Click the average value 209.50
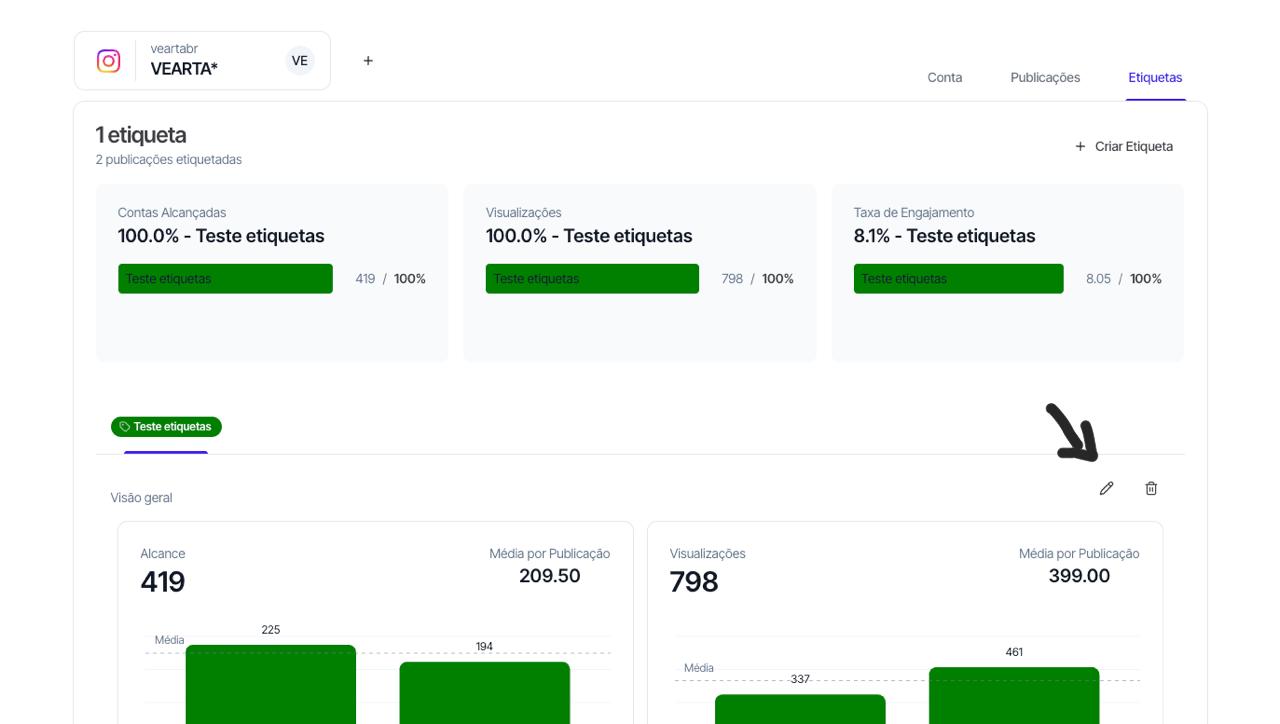Image resolution: width=1280 pixels, height=724 pixels. tap(550, 576)
